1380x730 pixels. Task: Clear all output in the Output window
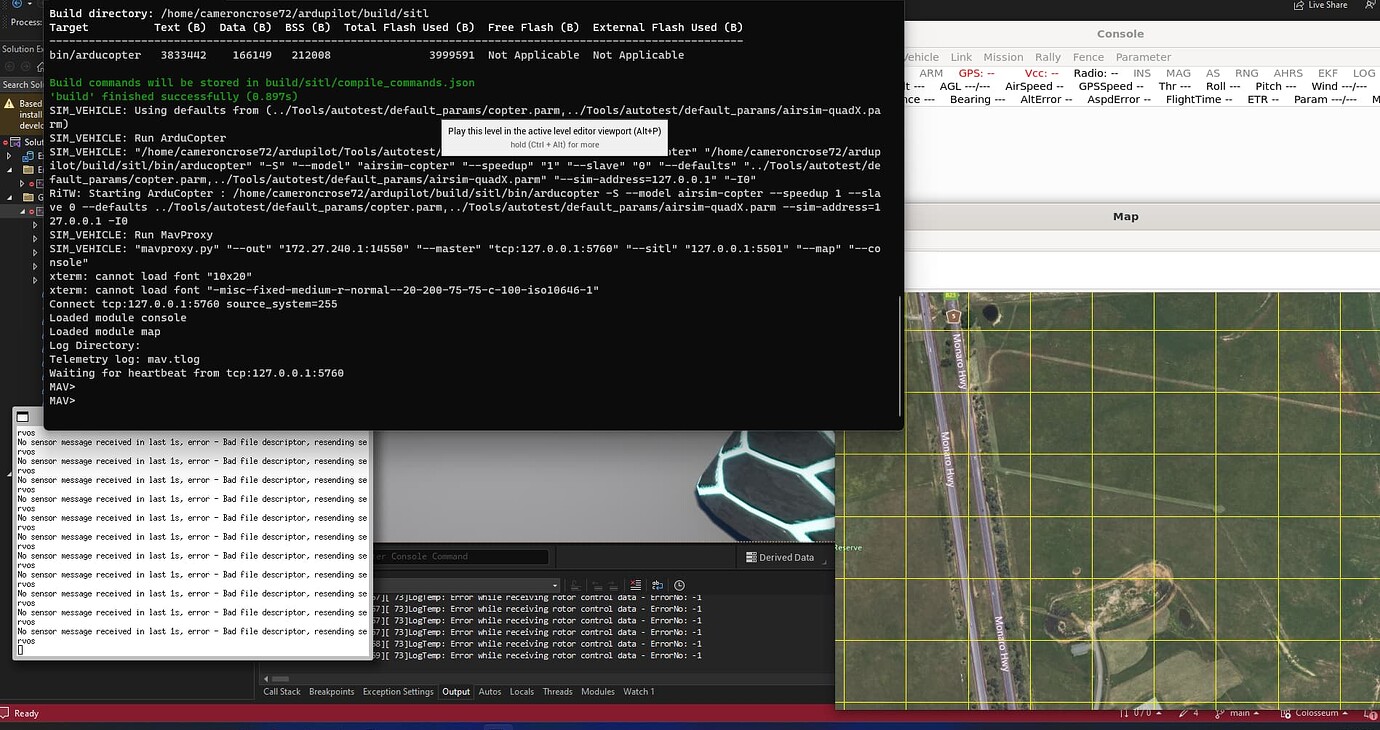click(635, 585)
